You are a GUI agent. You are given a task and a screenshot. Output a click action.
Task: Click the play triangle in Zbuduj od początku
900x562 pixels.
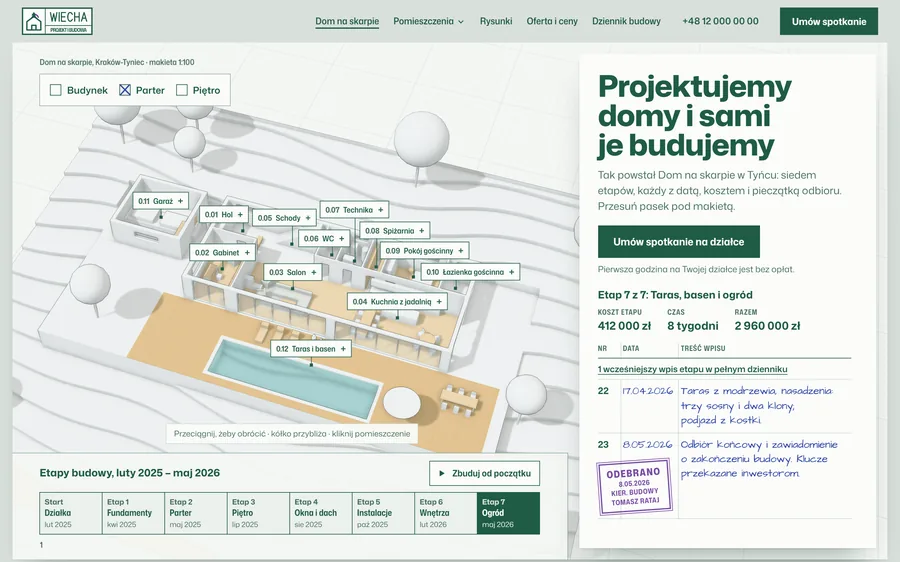point(442,474)
